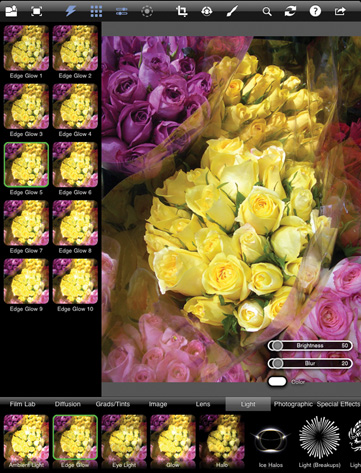The width and height of the screenshot is (361, 473).
Task: Switch to the Lens category tab
Action: [x=203, y=404]
